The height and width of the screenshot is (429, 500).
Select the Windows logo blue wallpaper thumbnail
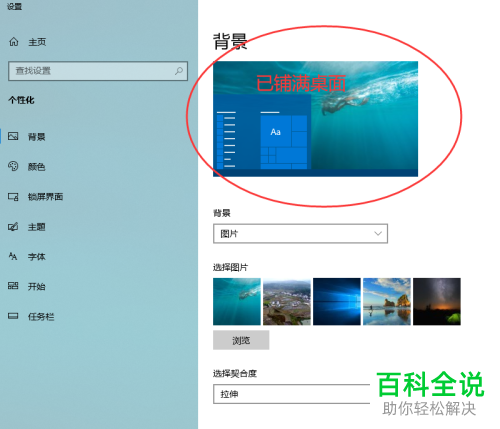337,301
